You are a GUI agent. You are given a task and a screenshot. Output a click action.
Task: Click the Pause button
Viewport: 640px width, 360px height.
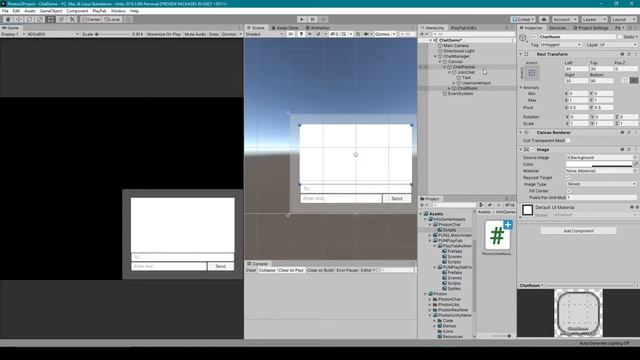[x=313, y=19]
